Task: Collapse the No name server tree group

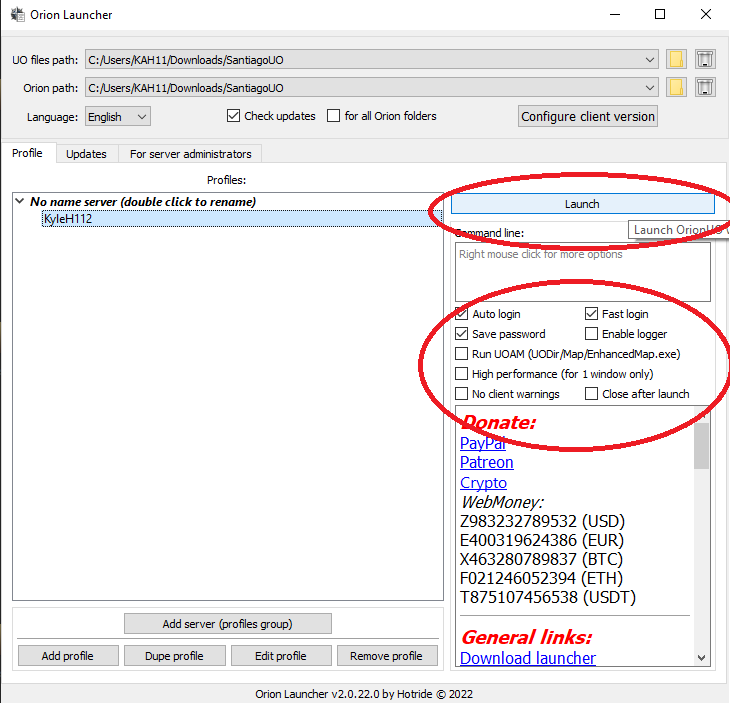Action: pyautogui.click(x=20, y=202)
